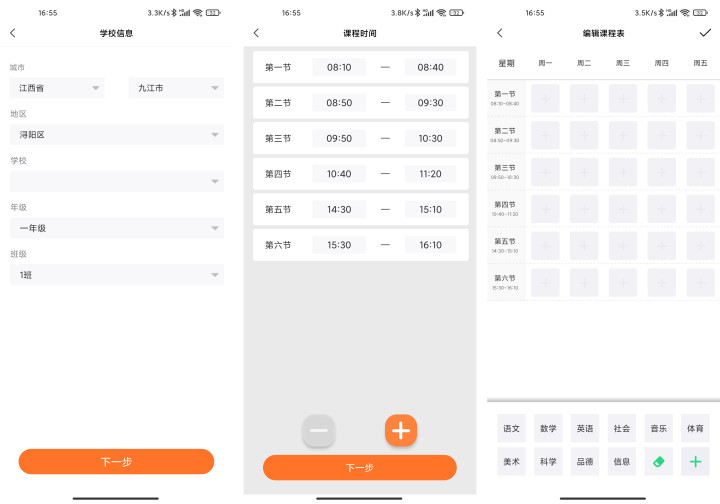Edit 第五节 end time 15:10
The height and width of the screenshot is (504, 720).
click(x=430, y=209)
